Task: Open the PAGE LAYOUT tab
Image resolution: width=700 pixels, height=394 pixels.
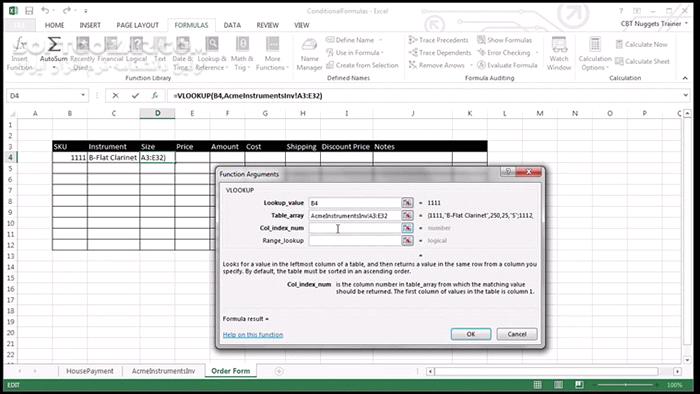Action: (138, 25)
